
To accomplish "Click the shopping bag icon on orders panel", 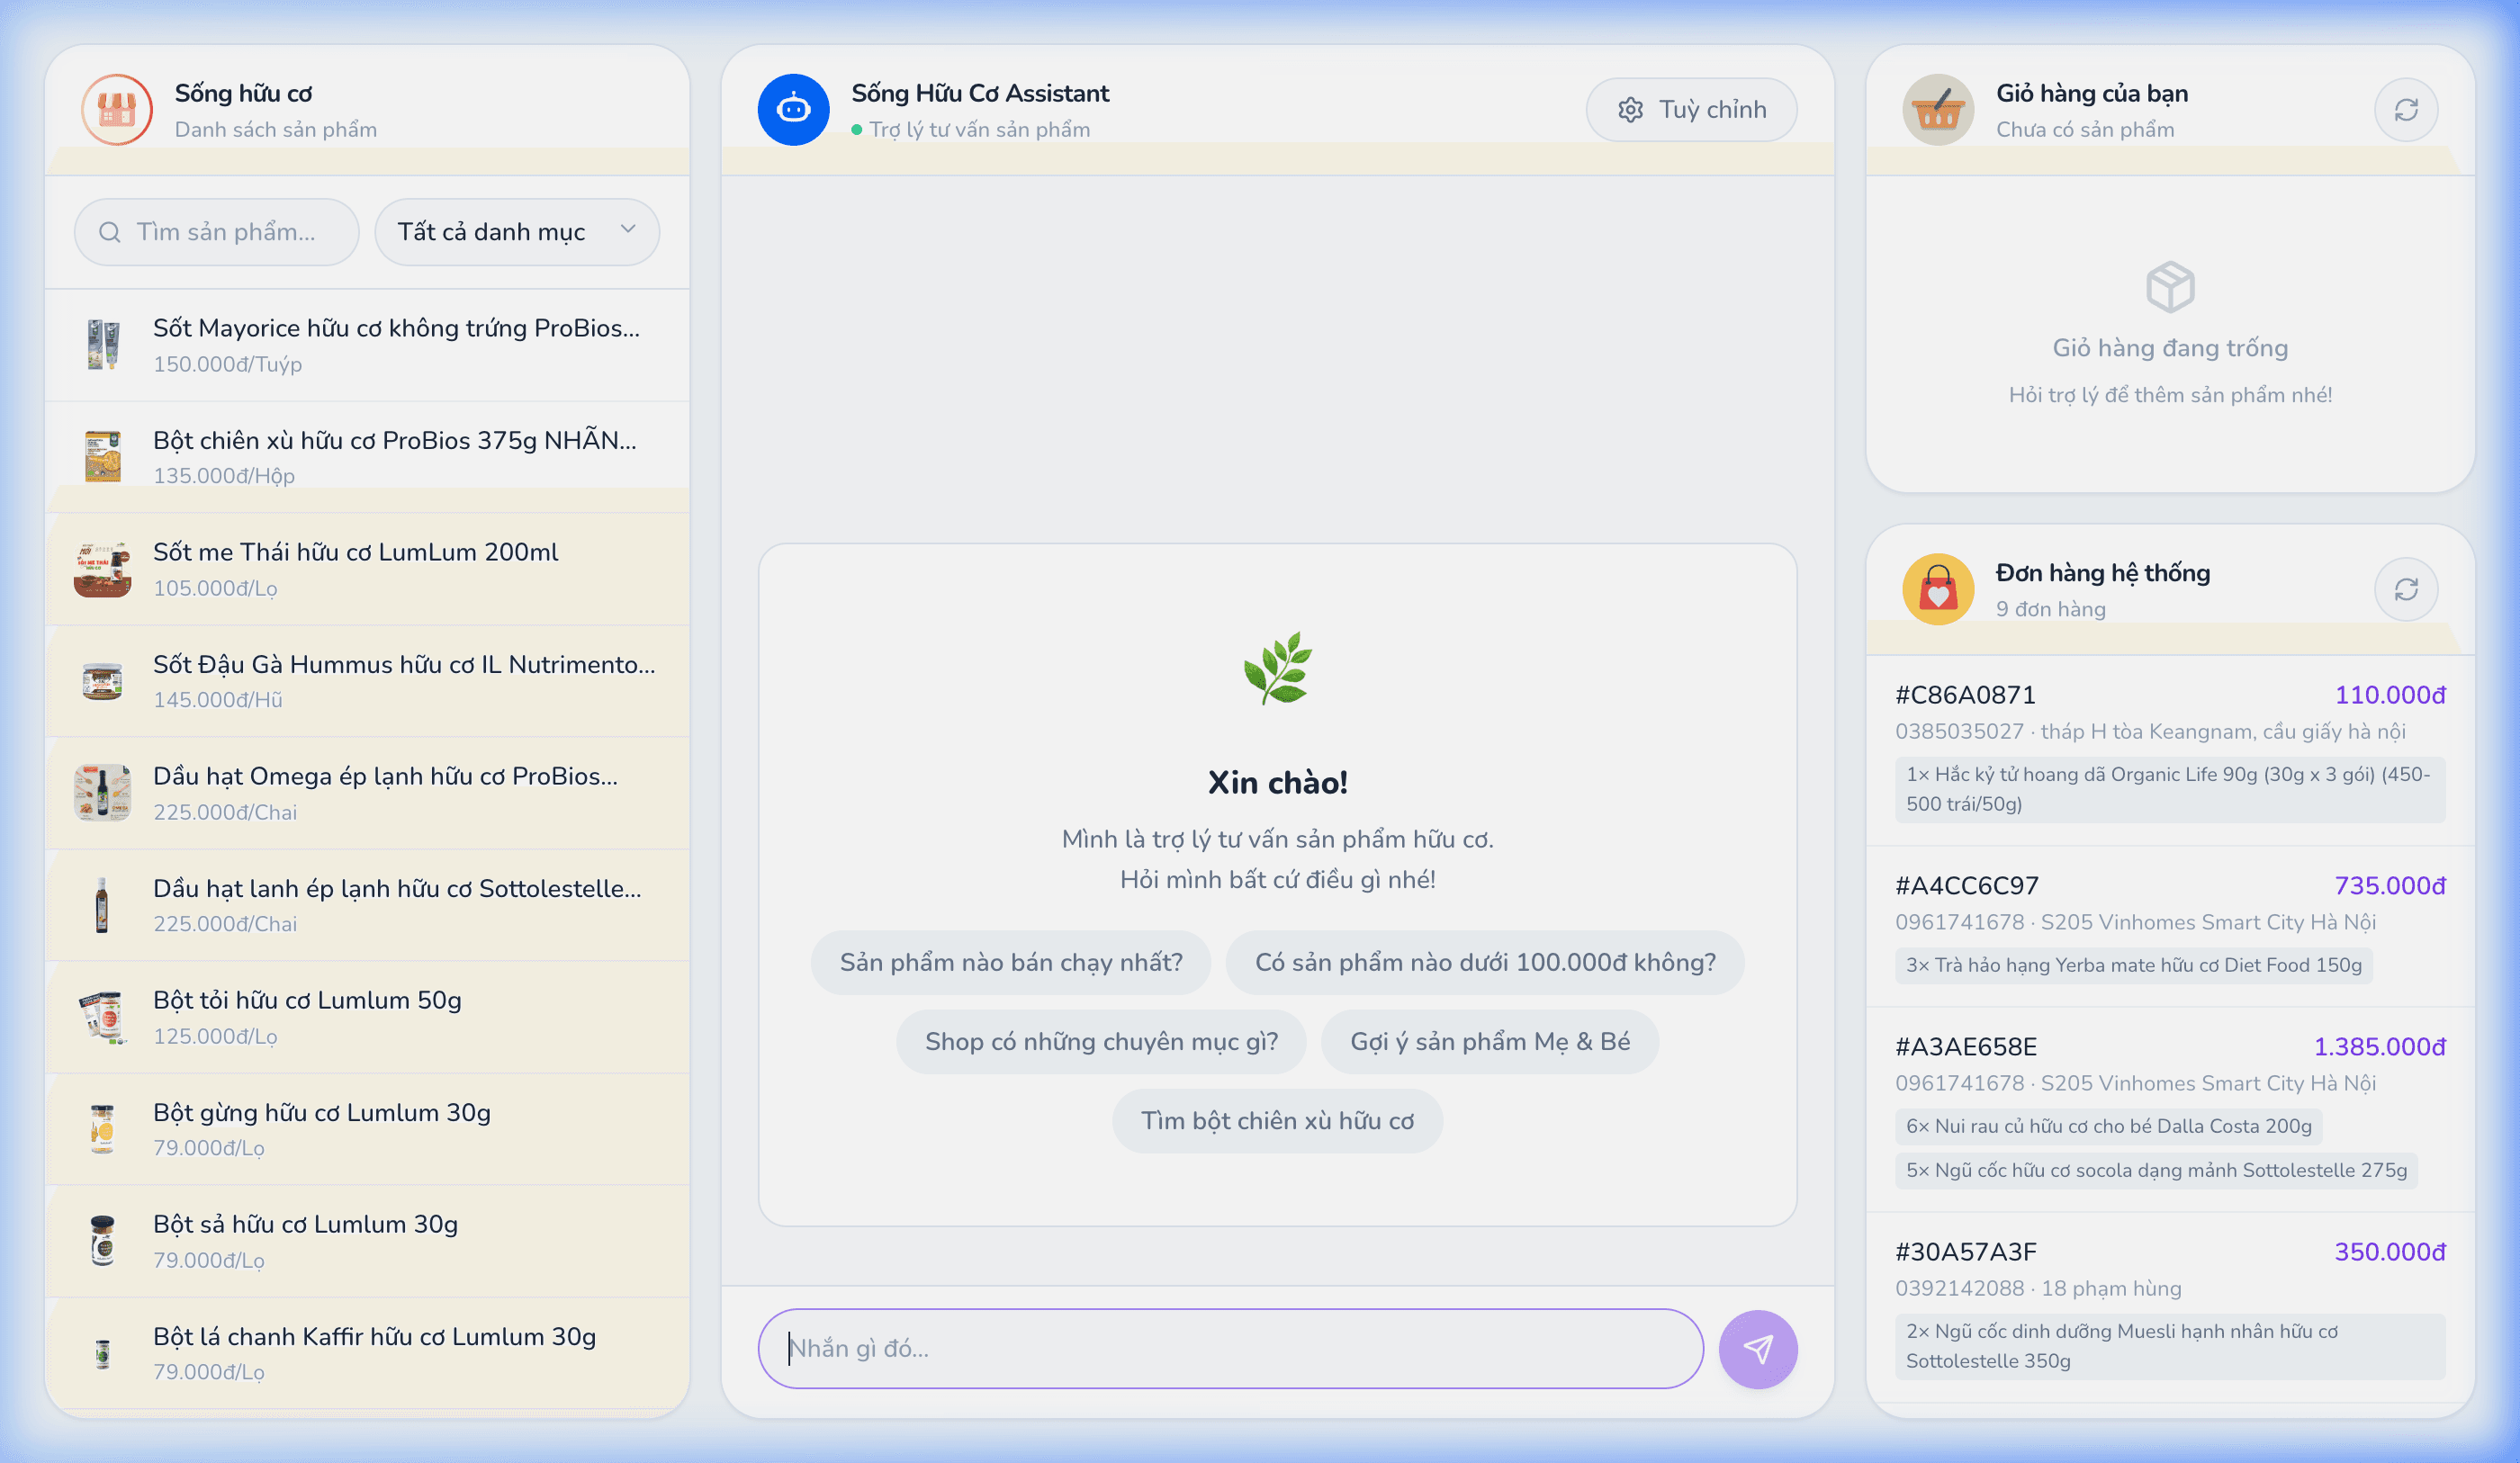I will 1938,588.
